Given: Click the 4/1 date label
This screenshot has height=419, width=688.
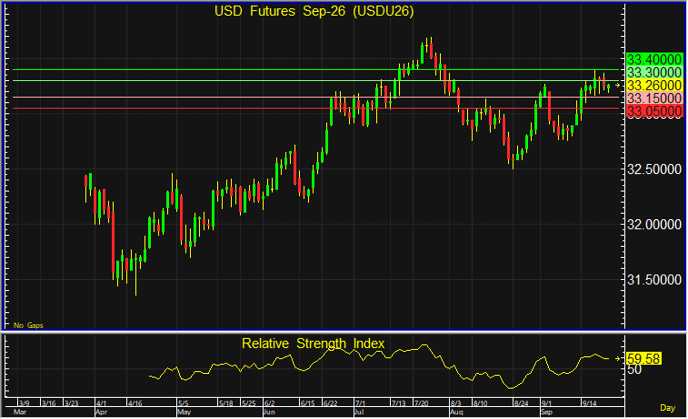Looking at the screenshot, I should click(x=101, y=403).
